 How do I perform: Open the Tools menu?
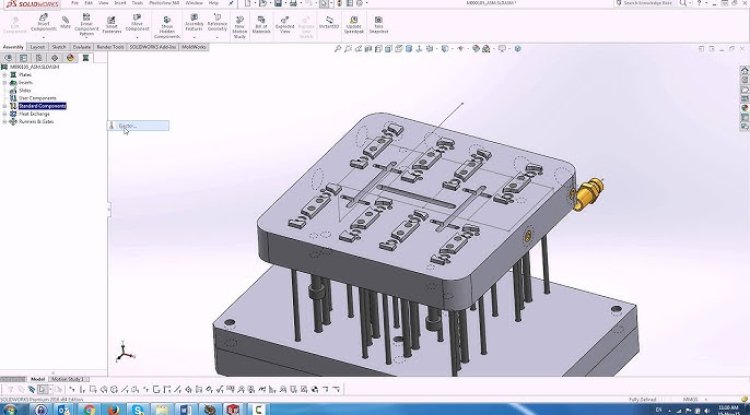coord(137,3)
